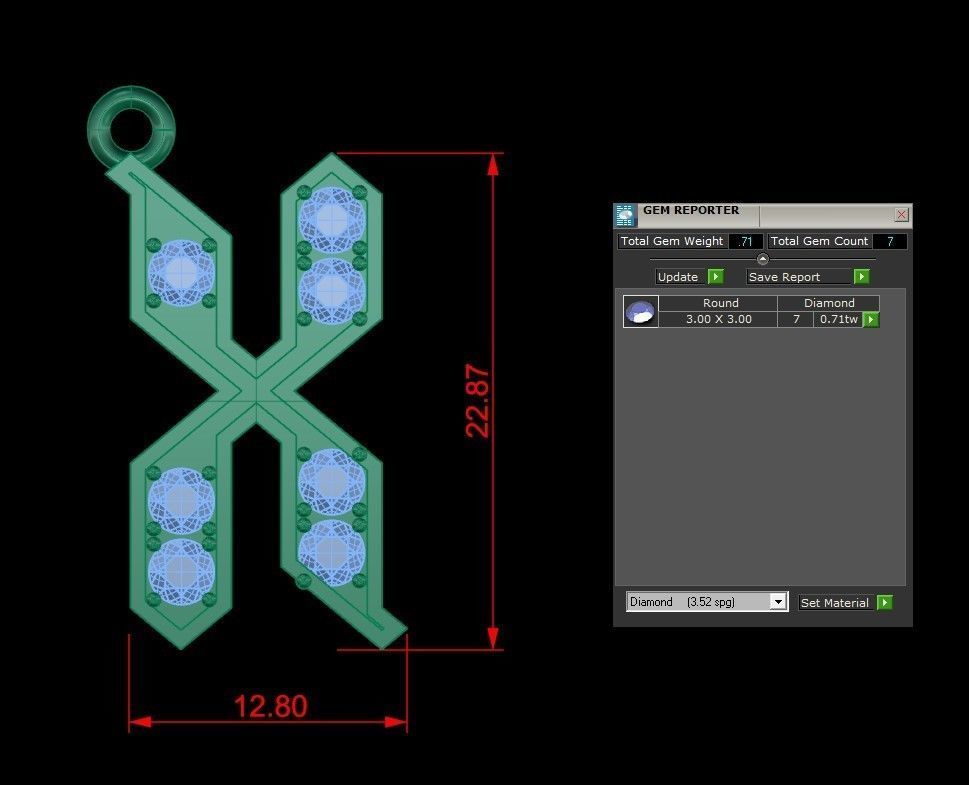Click the Save Report button

click(x=800, y=277)
